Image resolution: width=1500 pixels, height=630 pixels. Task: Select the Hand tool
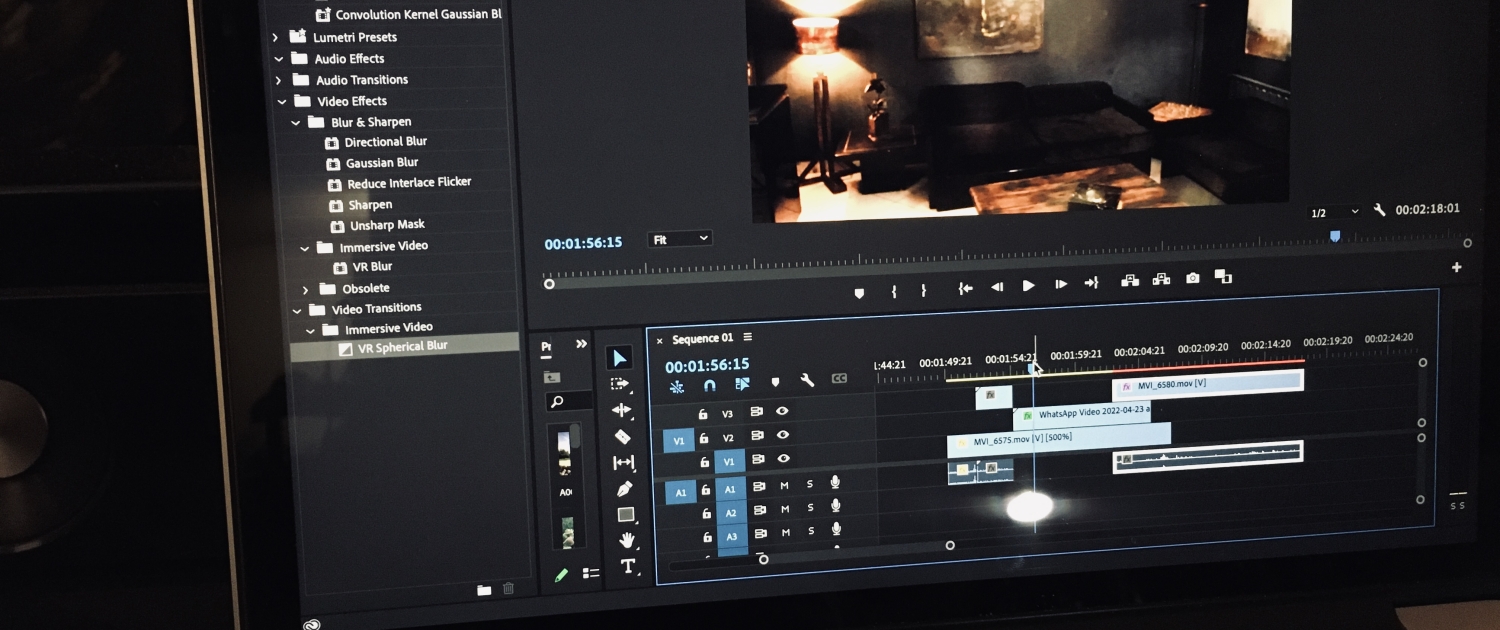[x=627, y=541]
